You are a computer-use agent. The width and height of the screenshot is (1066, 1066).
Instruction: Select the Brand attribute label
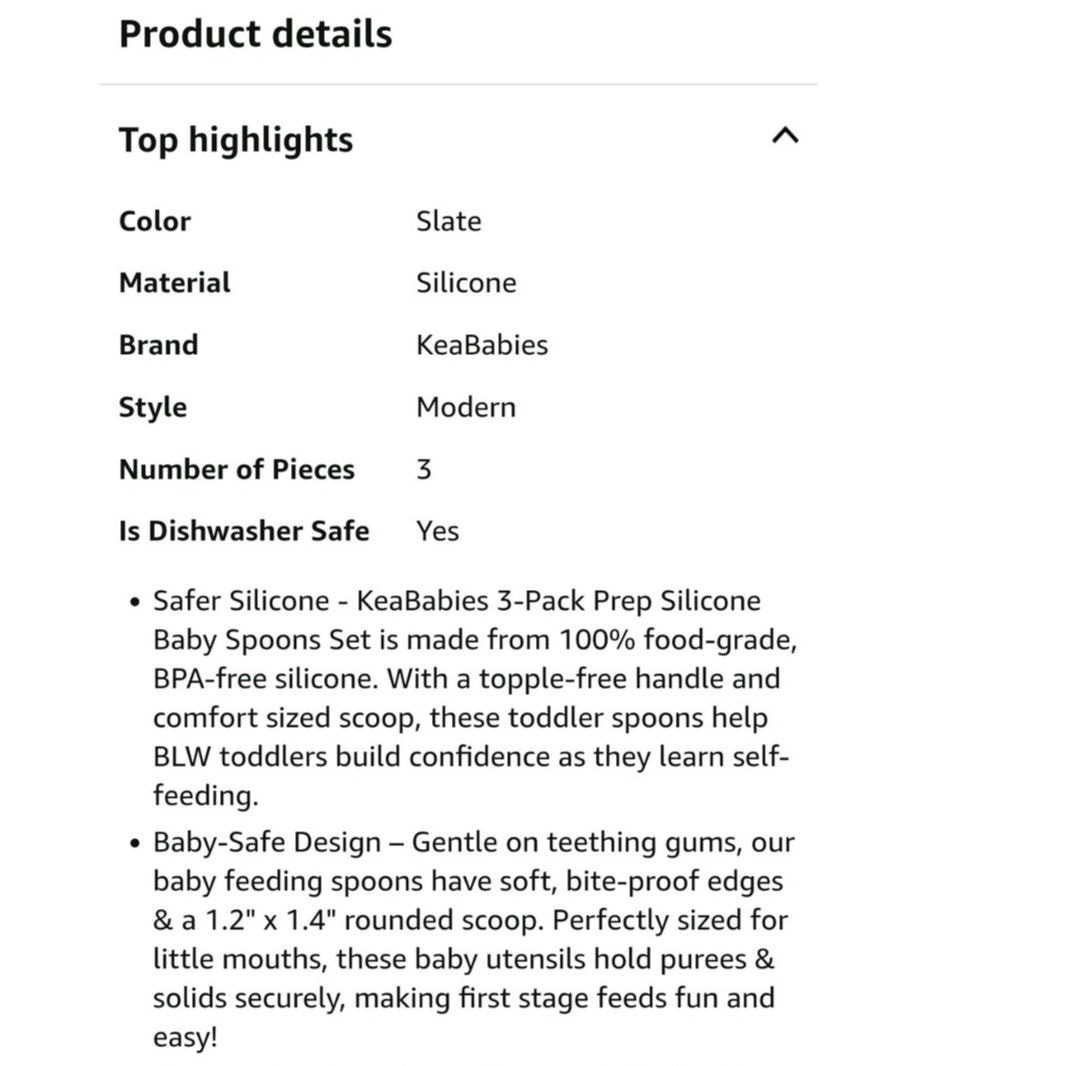tap(158, 345)
